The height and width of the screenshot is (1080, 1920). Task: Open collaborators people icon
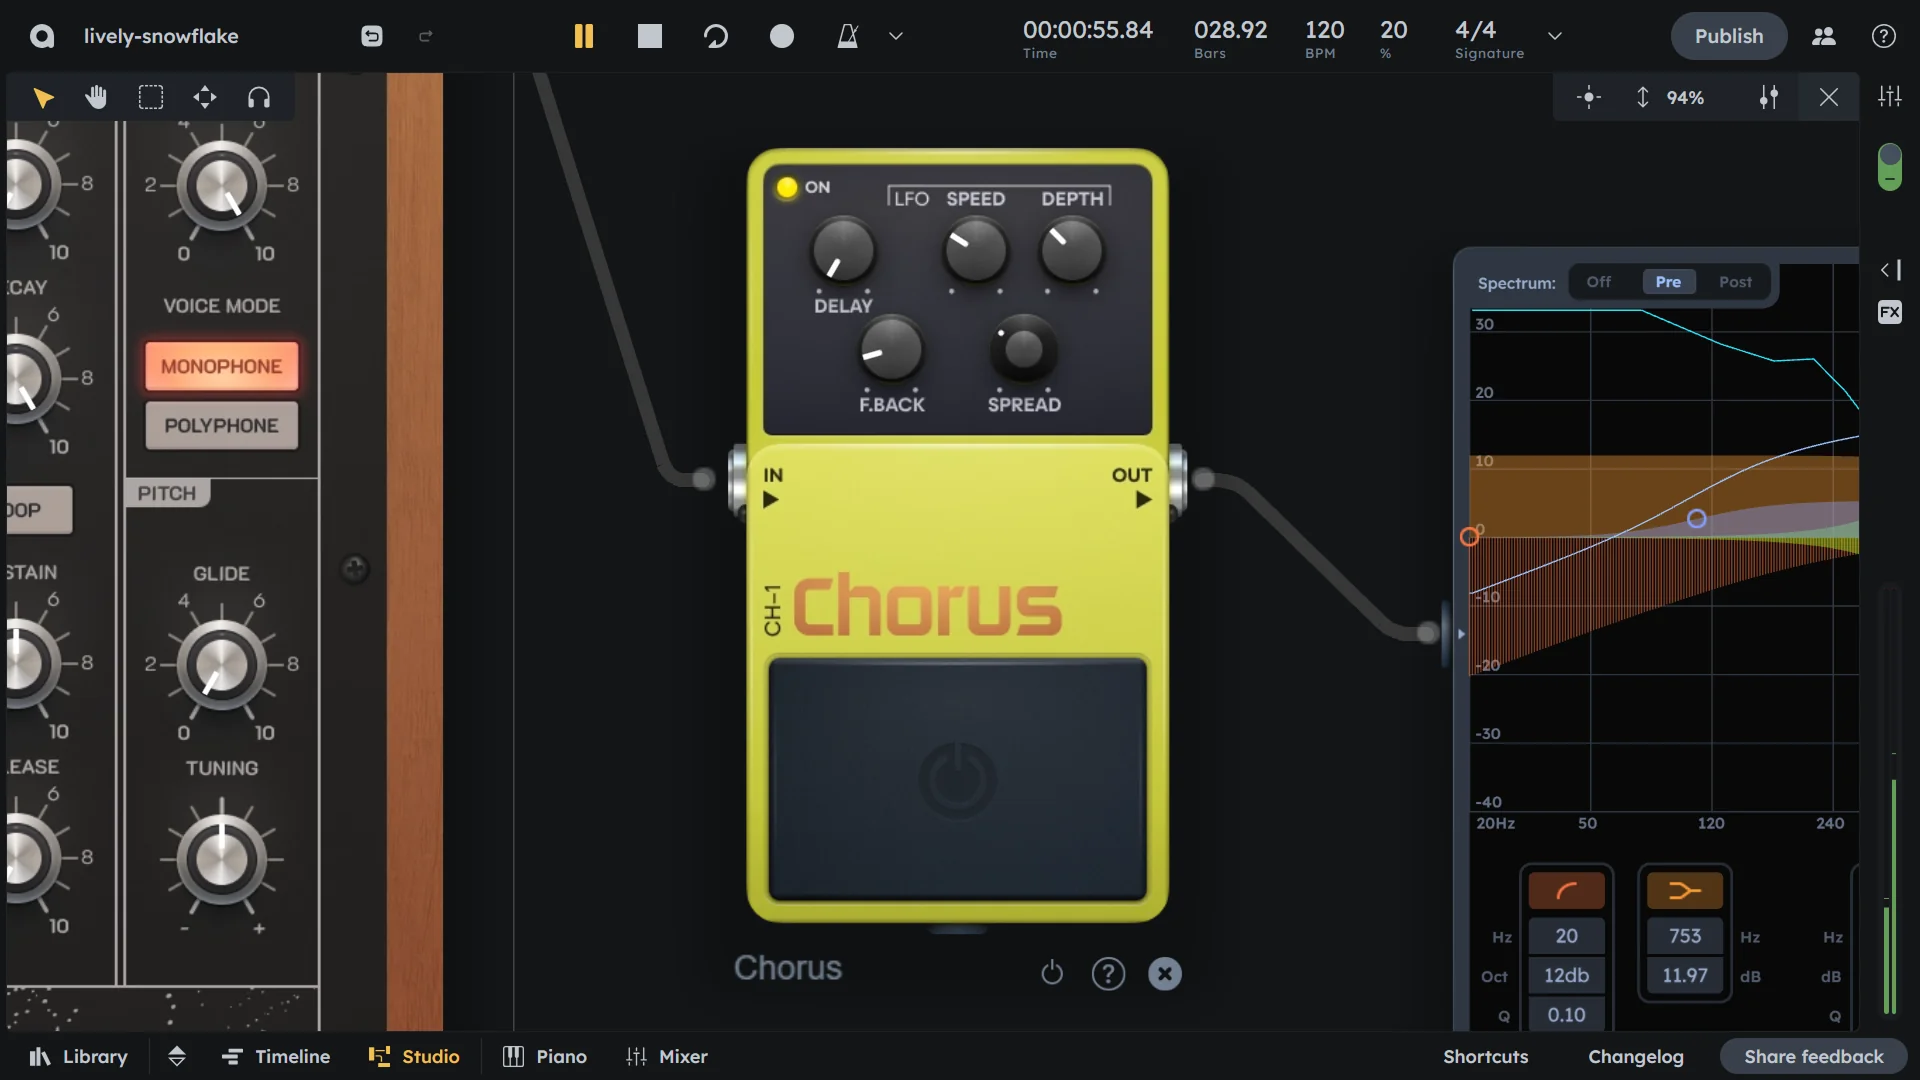(x=1824, y=36)
